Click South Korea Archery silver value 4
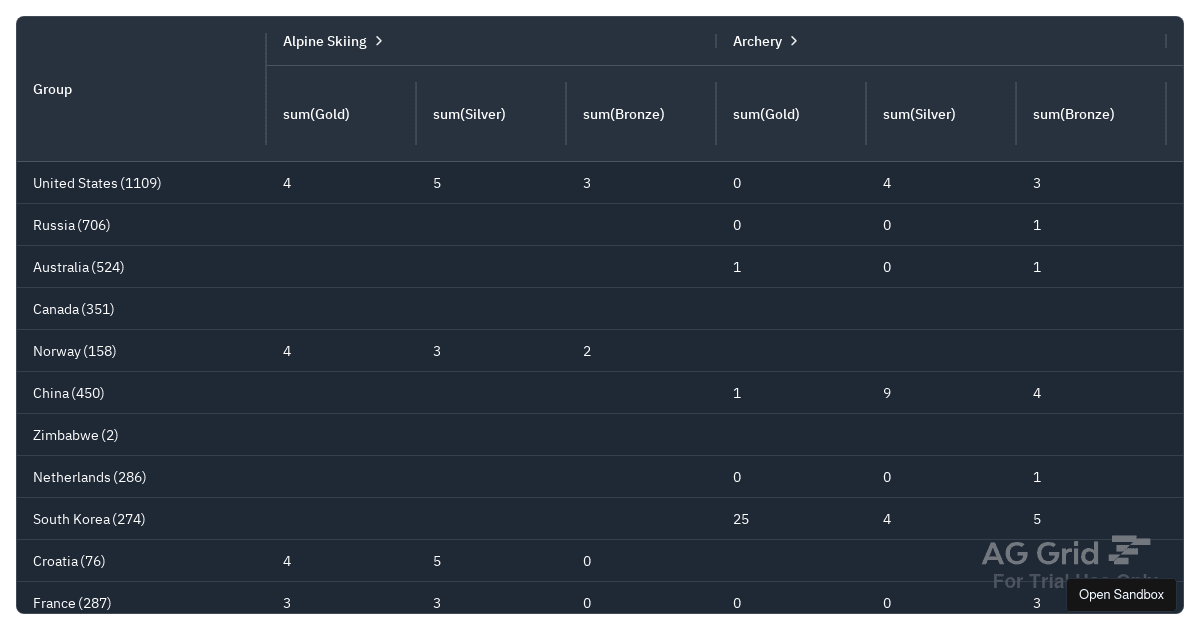Viewport: 1200px width, 630px height. coord(887,519)
